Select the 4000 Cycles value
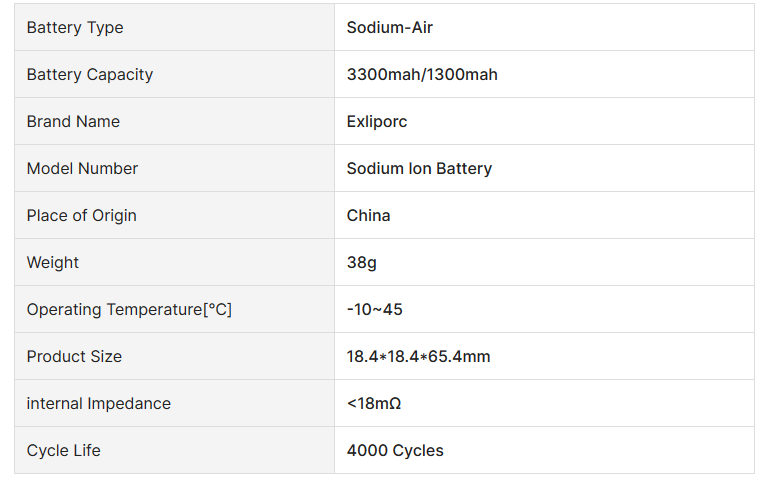Image resolution: width=774 pixels, height=486 pixels. click(x=395, y=451)
